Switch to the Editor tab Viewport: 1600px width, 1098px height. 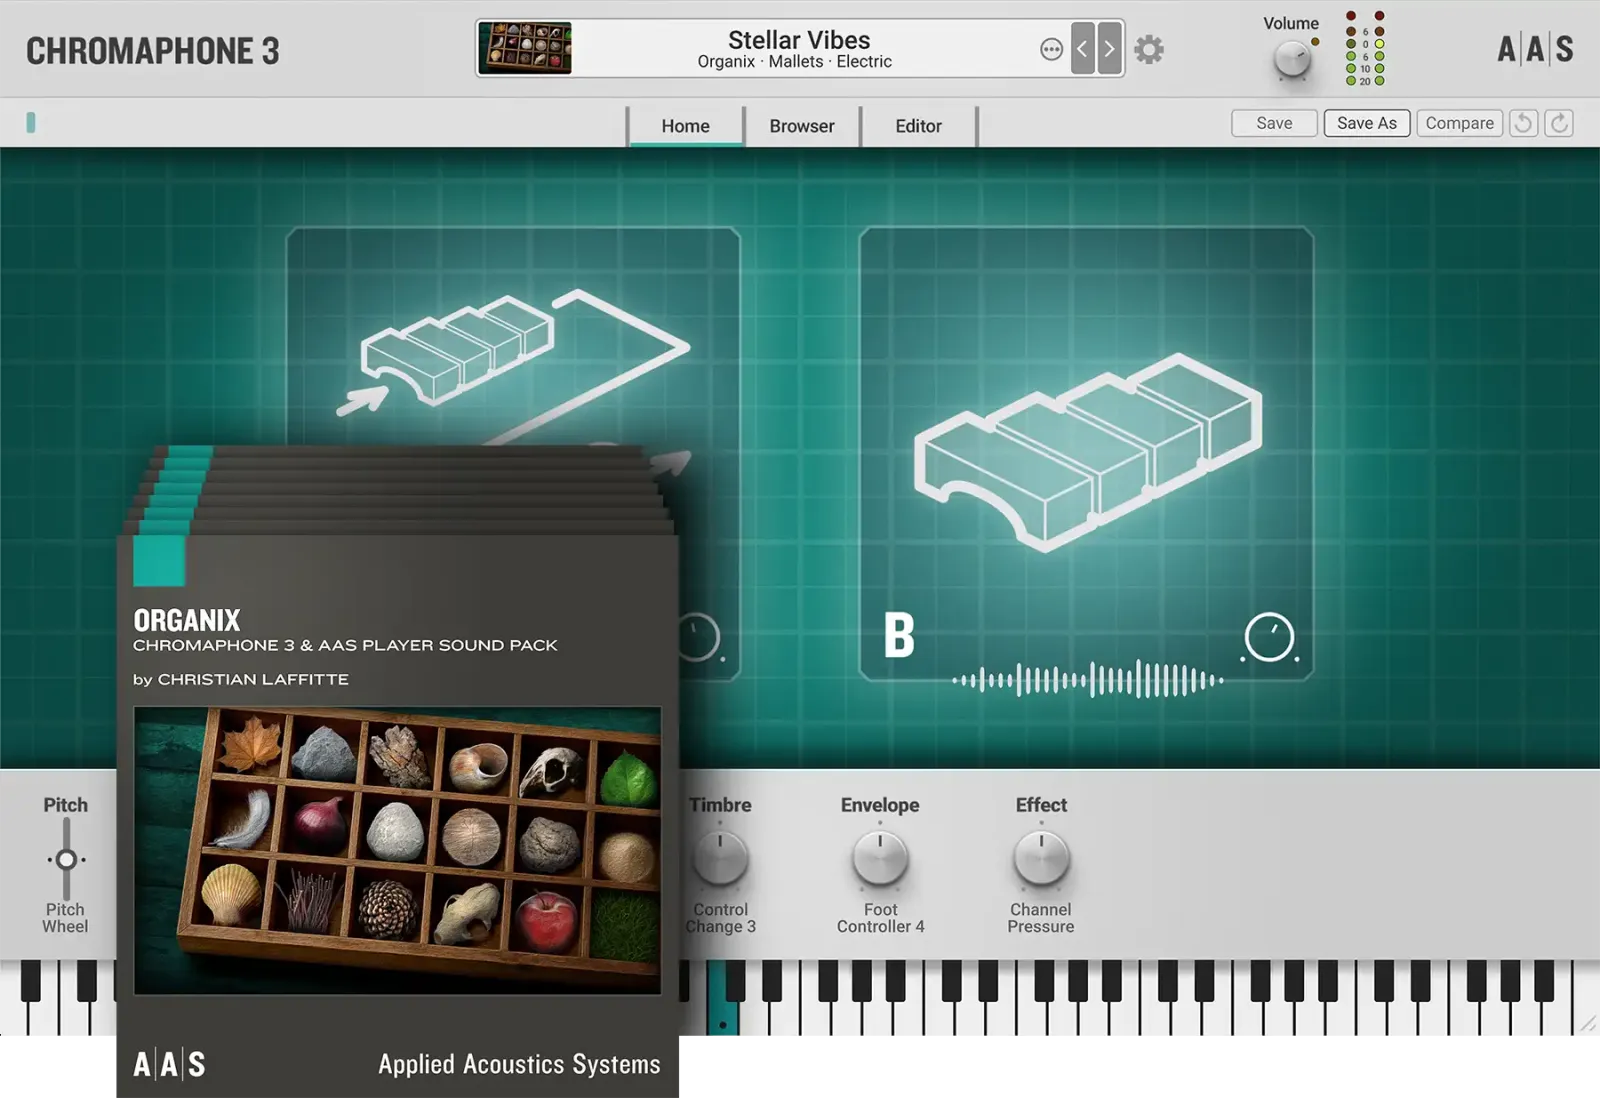pyautogui.click(x=918, y=126)
